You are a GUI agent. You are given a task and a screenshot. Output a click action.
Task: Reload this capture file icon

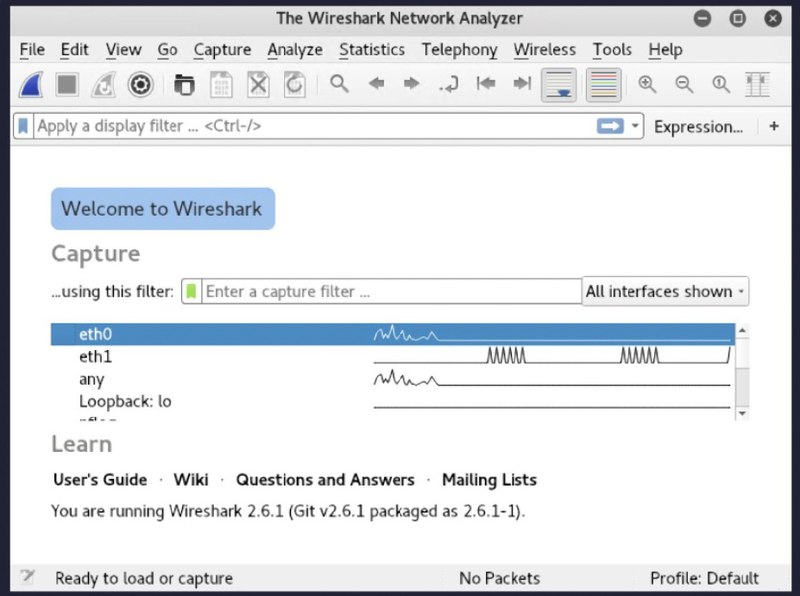(295, 85)
